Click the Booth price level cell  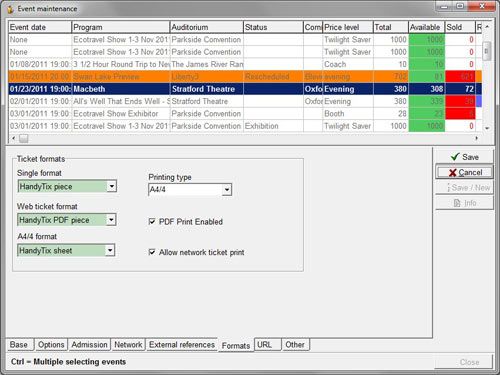pos(348,114)
